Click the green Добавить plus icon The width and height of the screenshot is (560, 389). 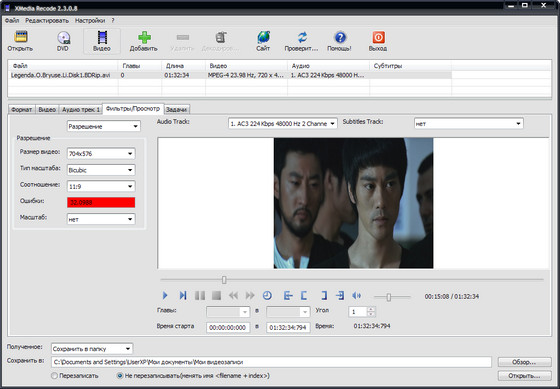pos(144,37)
